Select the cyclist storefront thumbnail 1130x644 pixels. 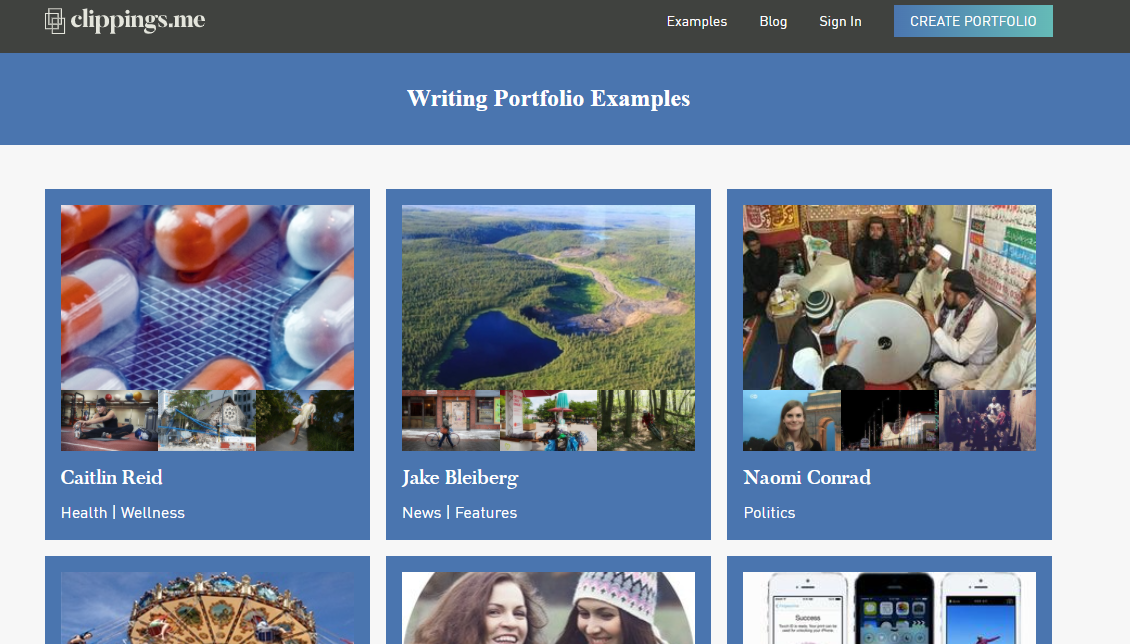tap(450, 421)
